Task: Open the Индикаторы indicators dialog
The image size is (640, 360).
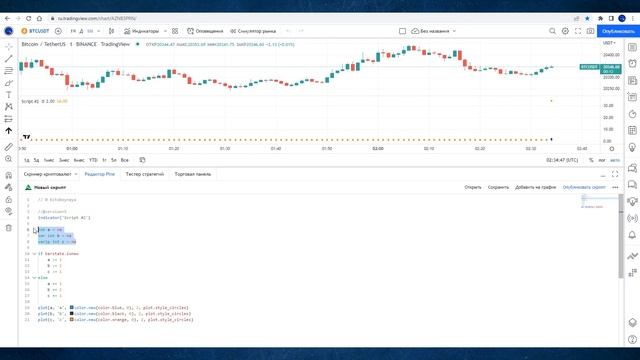Action: (141, 31)
